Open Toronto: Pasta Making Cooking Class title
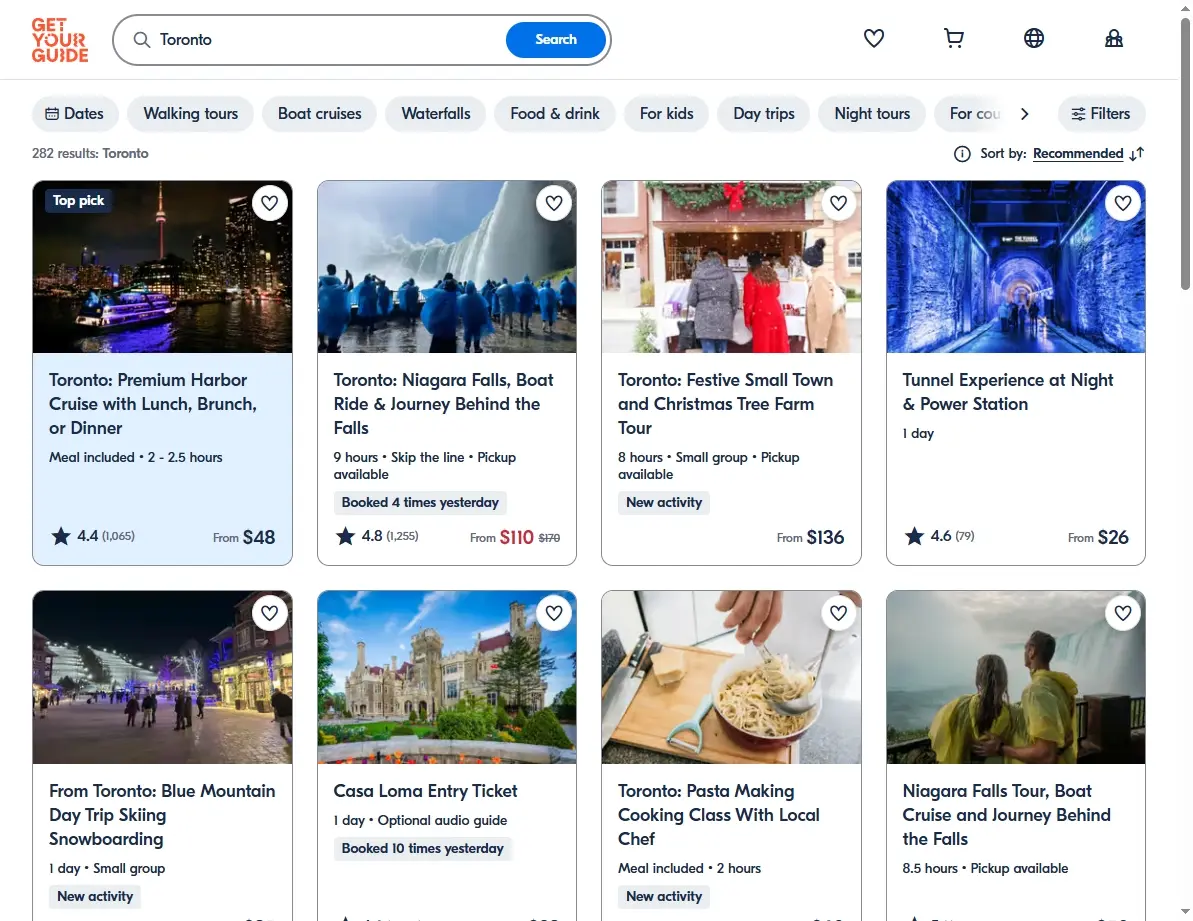The width and height of the screenshot is (1193, 921). [718, 815]
